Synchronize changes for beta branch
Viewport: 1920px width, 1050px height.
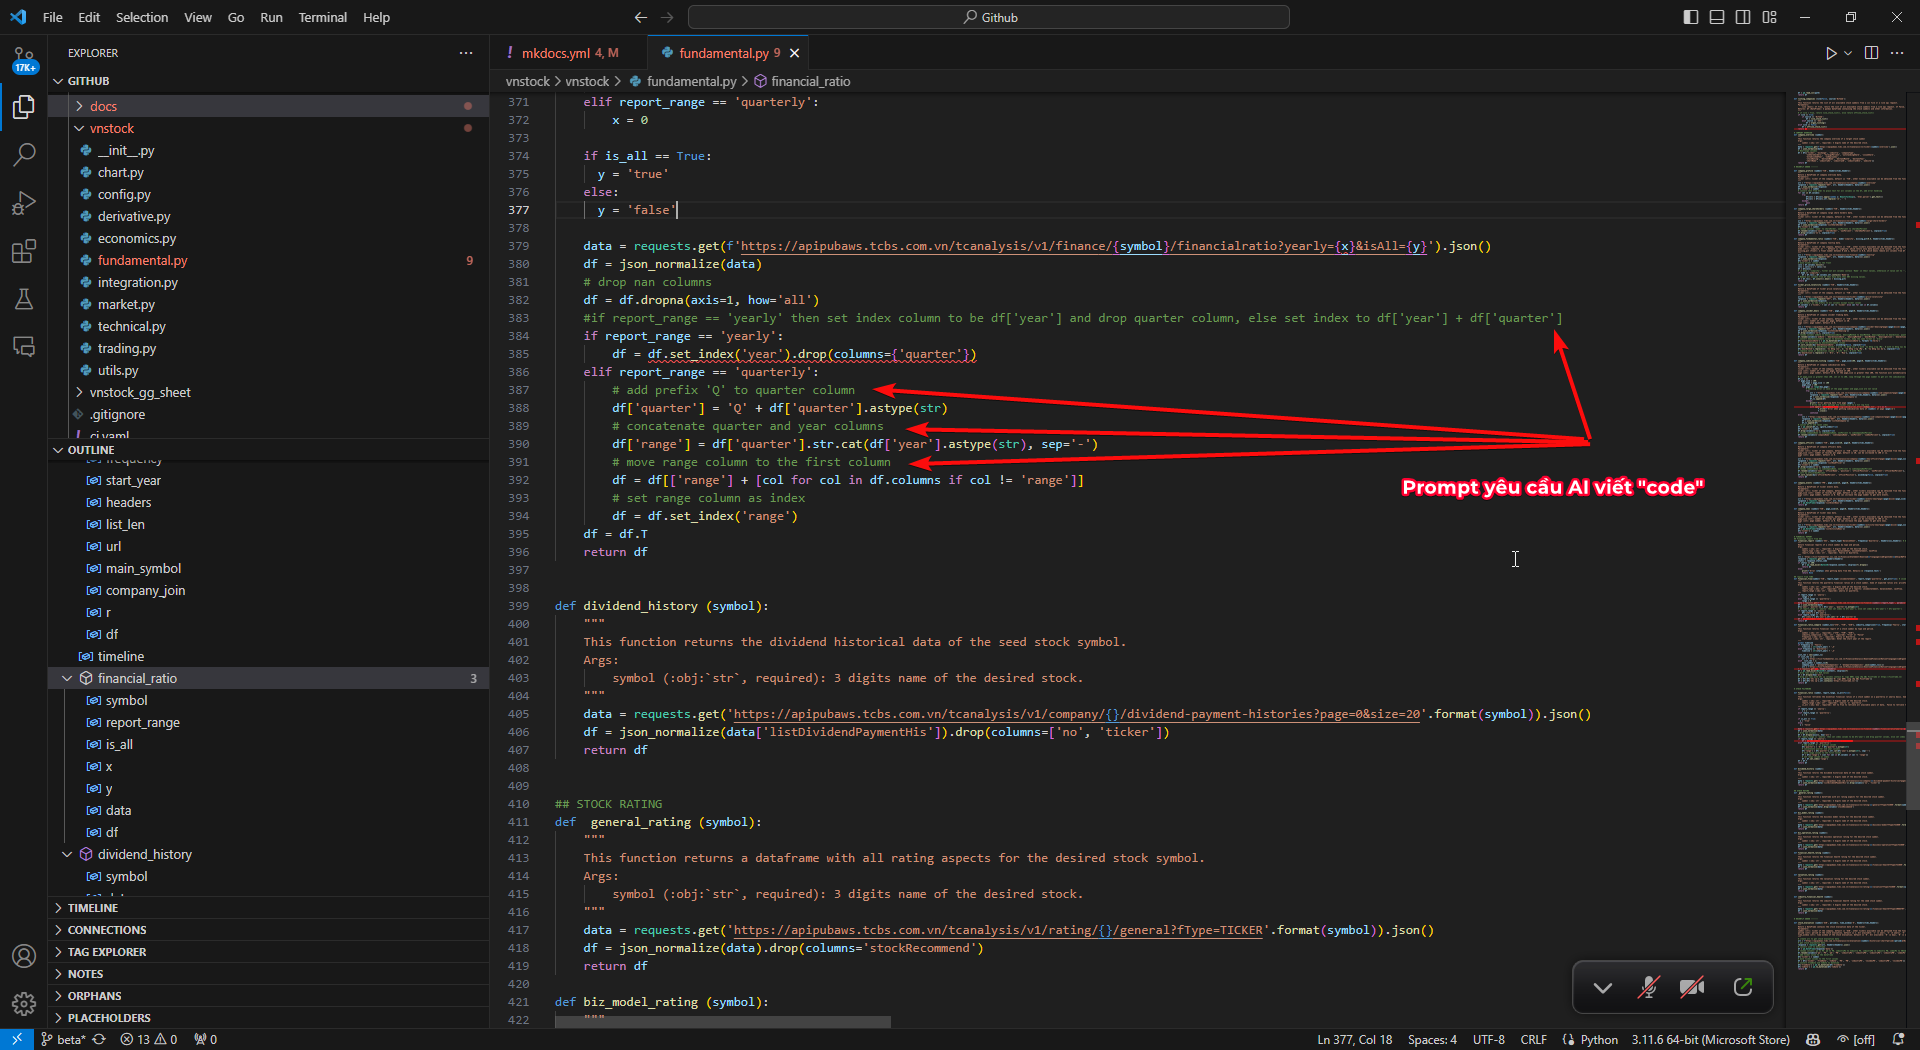(x=99, y=1039)
